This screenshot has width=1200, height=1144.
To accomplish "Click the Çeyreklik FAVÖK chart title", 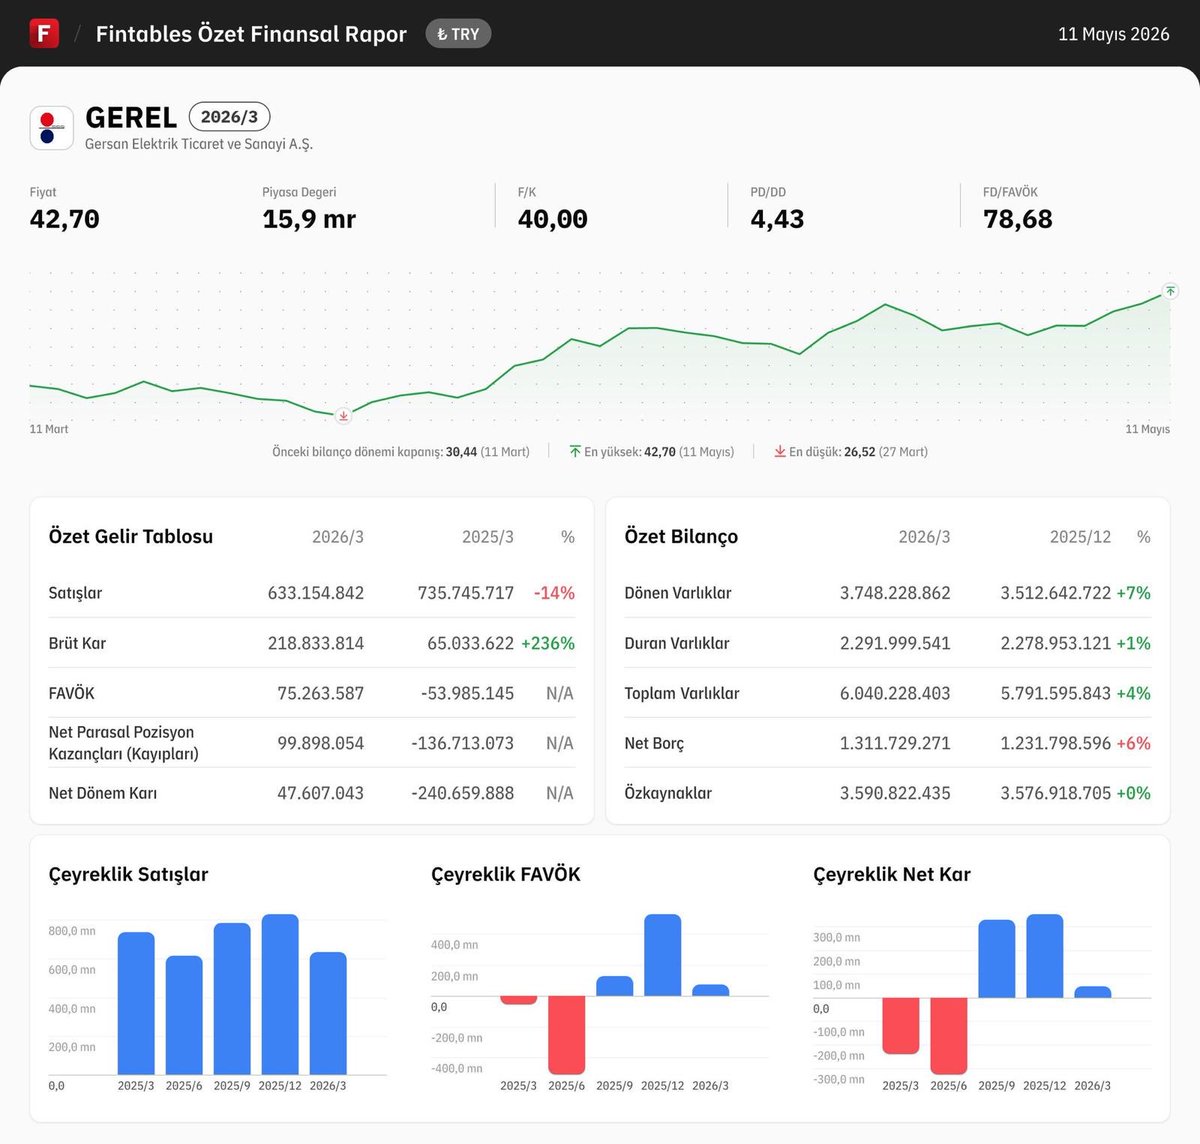I will [x=506, y=874].
